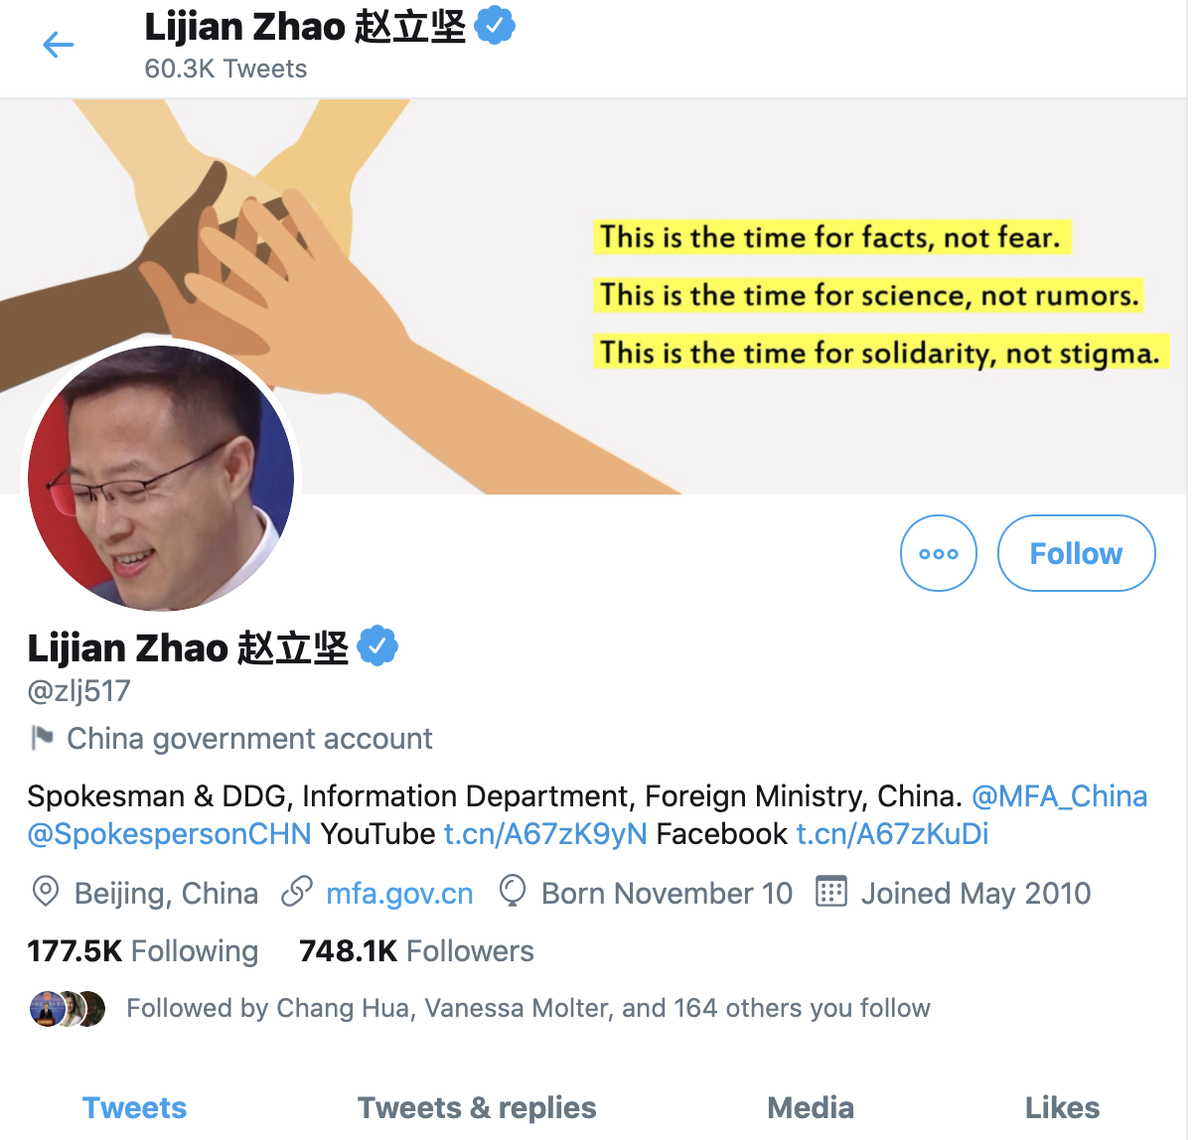Click the balloon birthday icon
This screenshot has width=1200, height=1140.
tap(512, 891)
